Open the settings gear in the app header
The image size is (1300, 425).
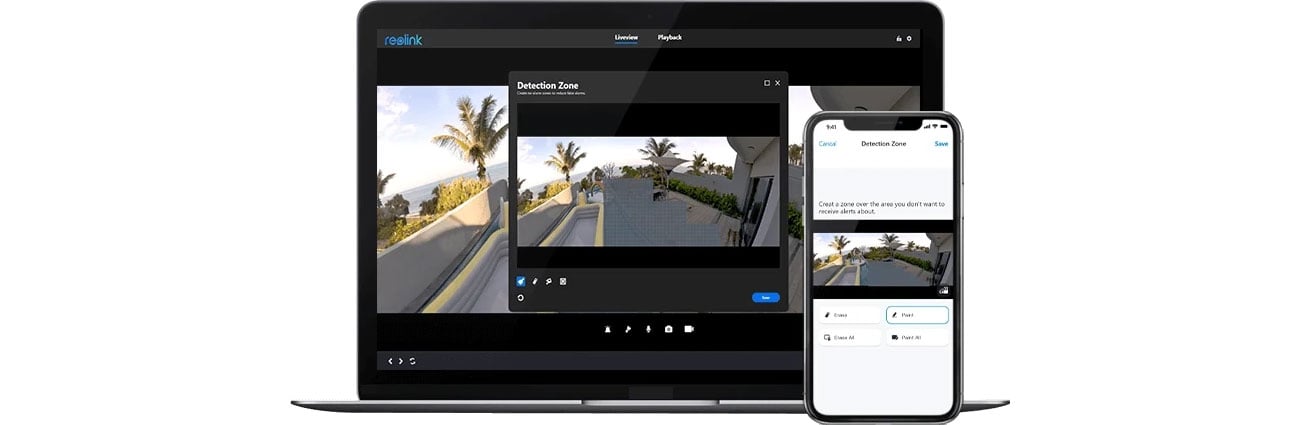(x=909, y=39)
